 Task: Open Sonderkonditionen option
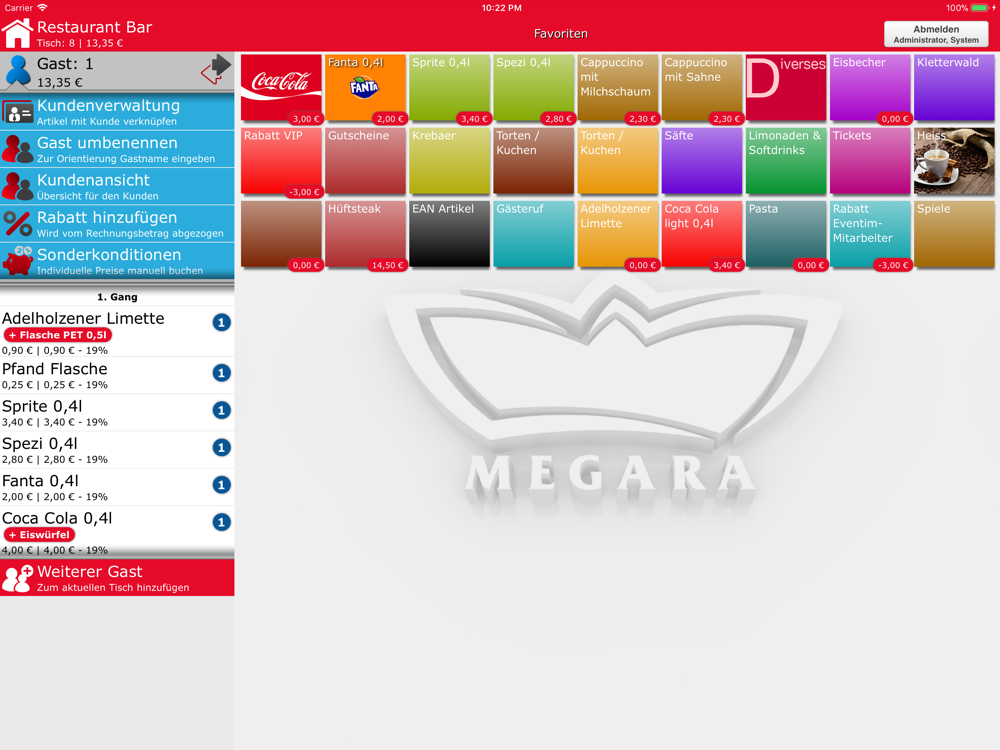[x=117, y=261]
